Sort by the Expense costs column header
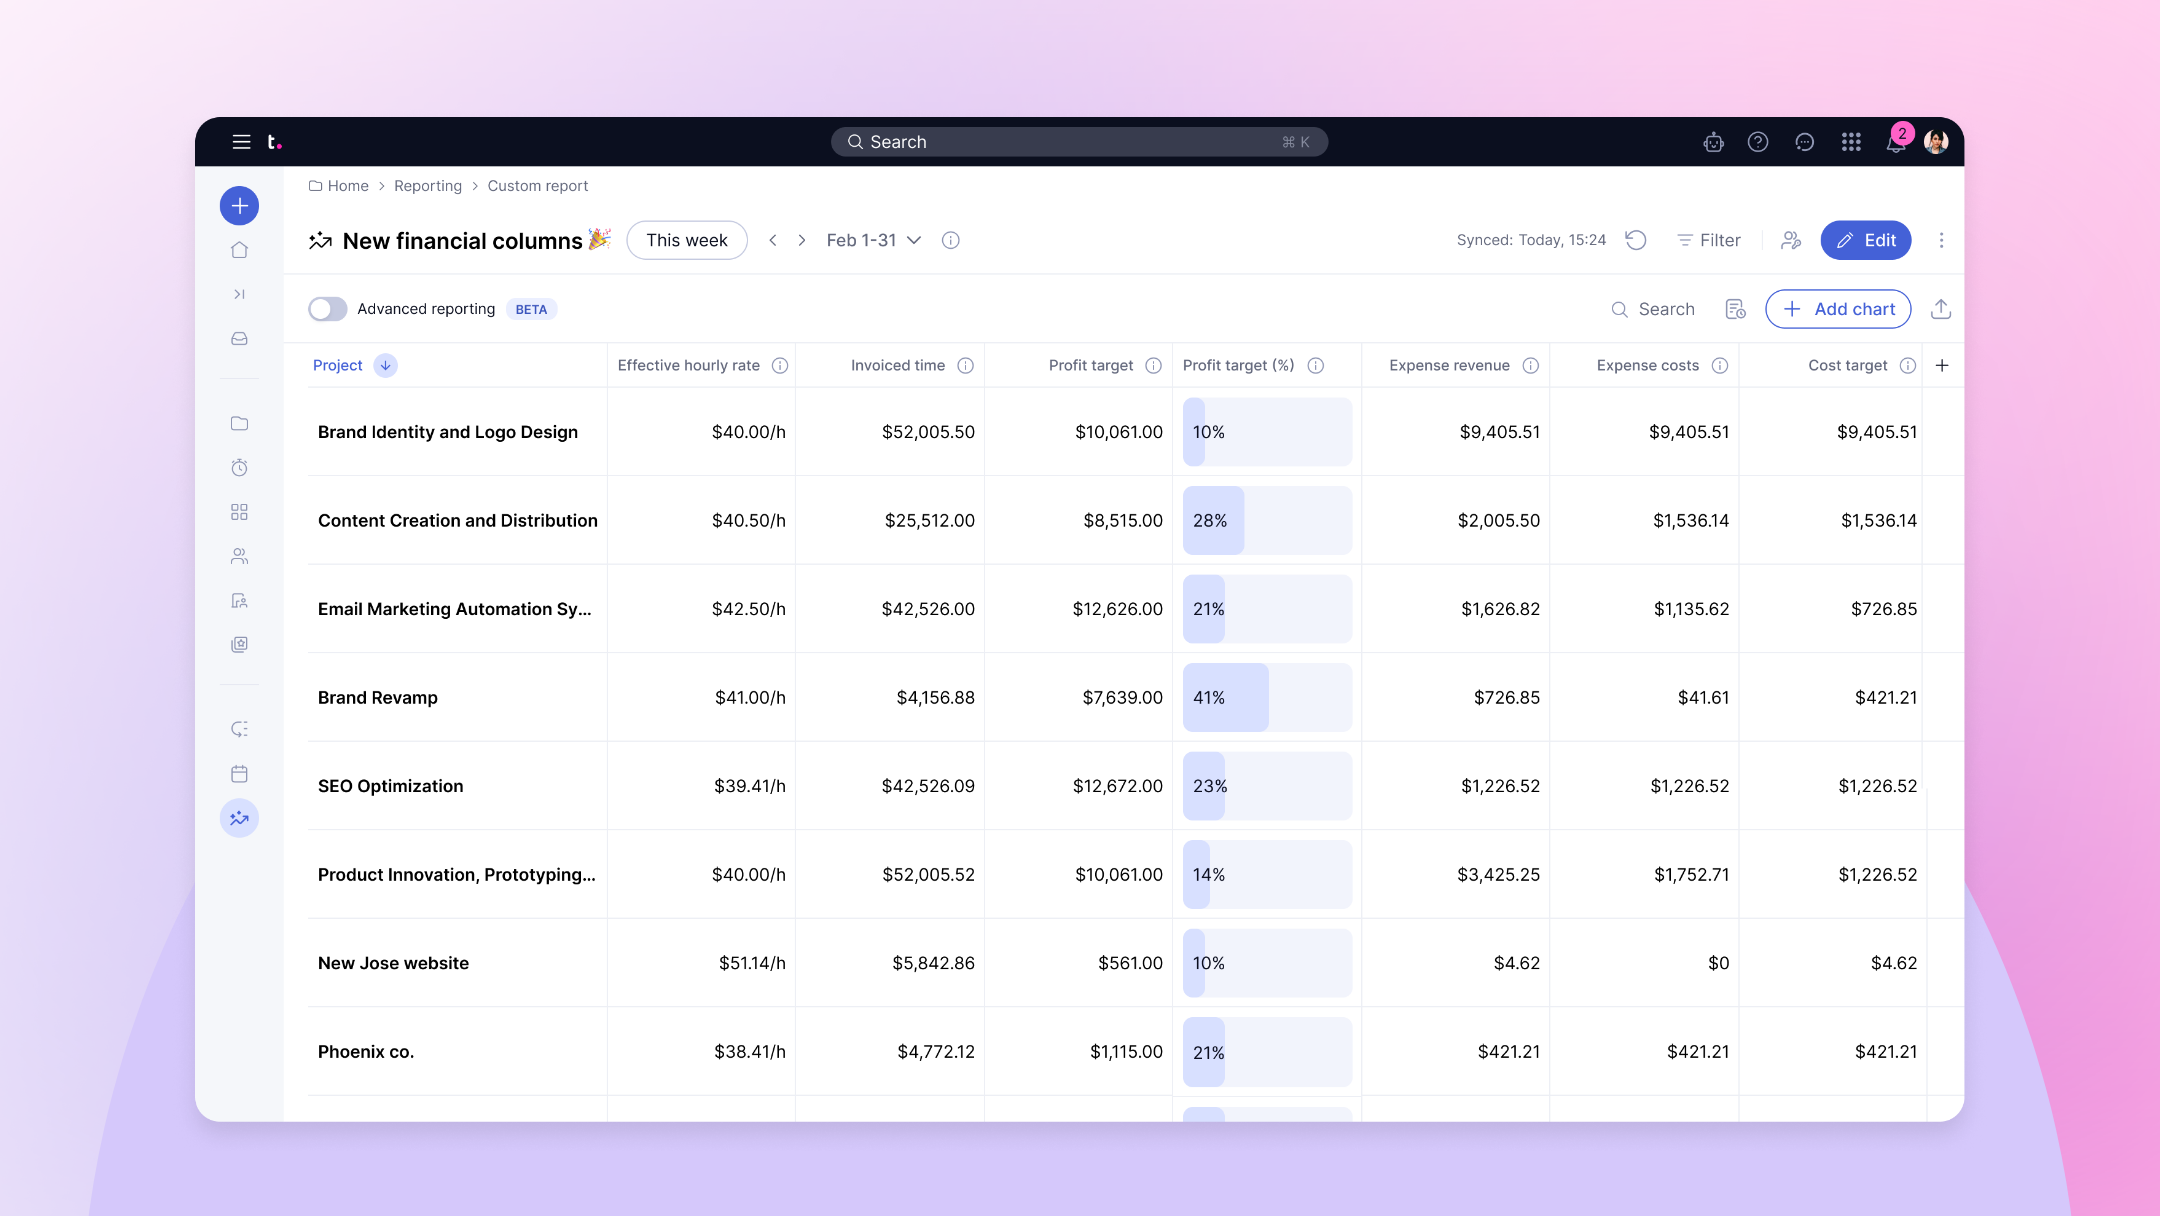The height and width of the screenshot is (1216, 2160). tap(1647, 366)
